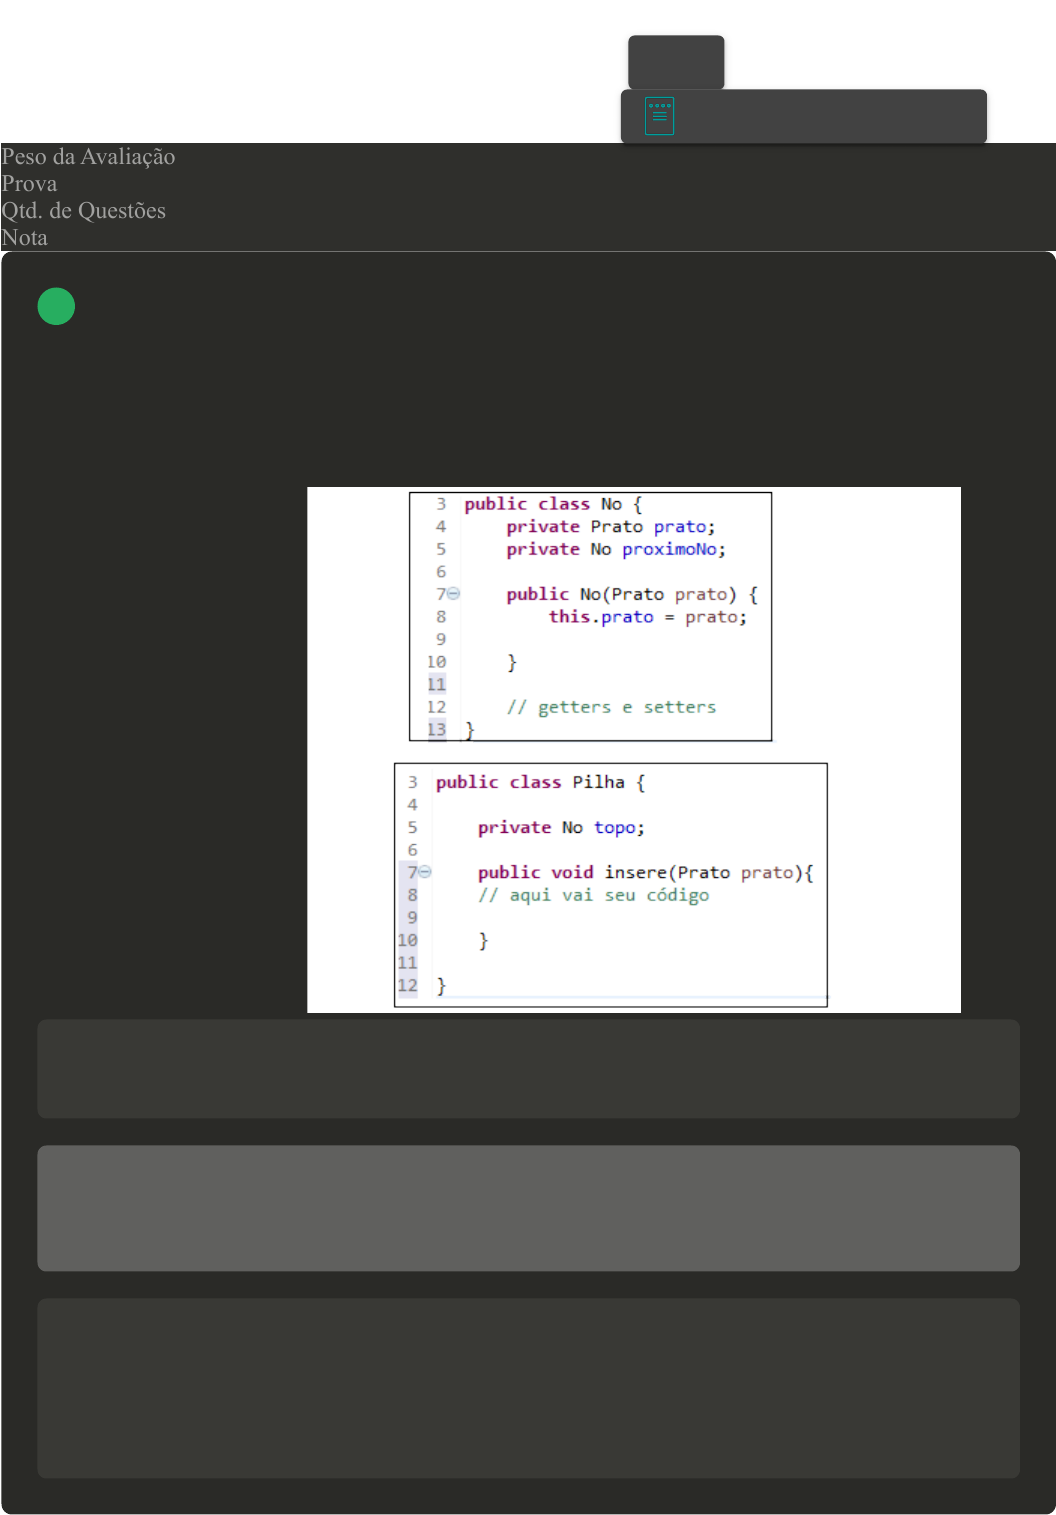Viewport: 1056px width, 1515px height.
Task: Select the first answer option box
Action: 528,1068
